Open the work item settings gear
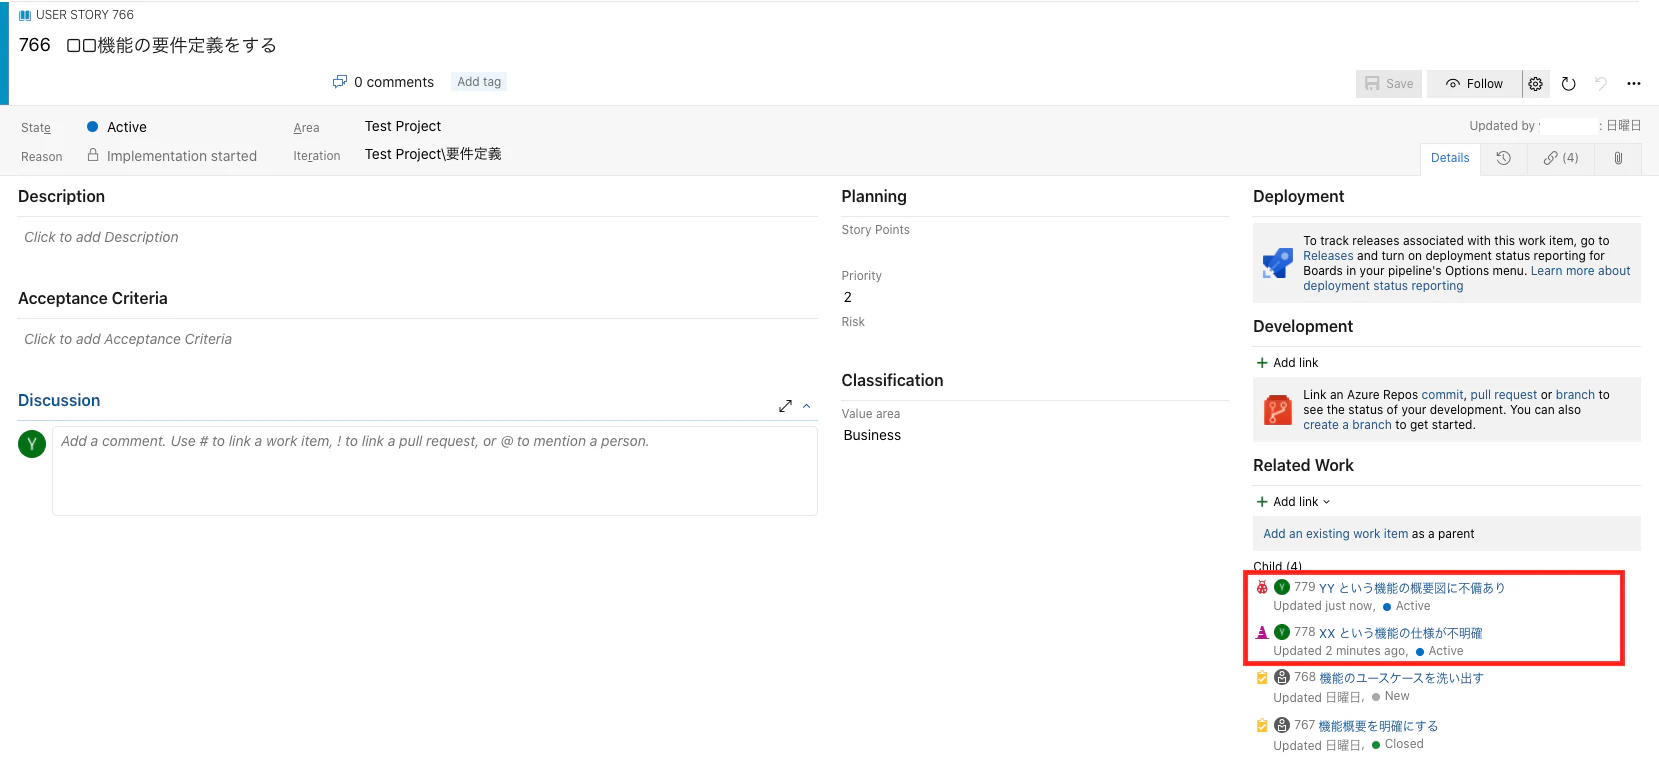1659x779 pixels. (x=1536, y=84)
